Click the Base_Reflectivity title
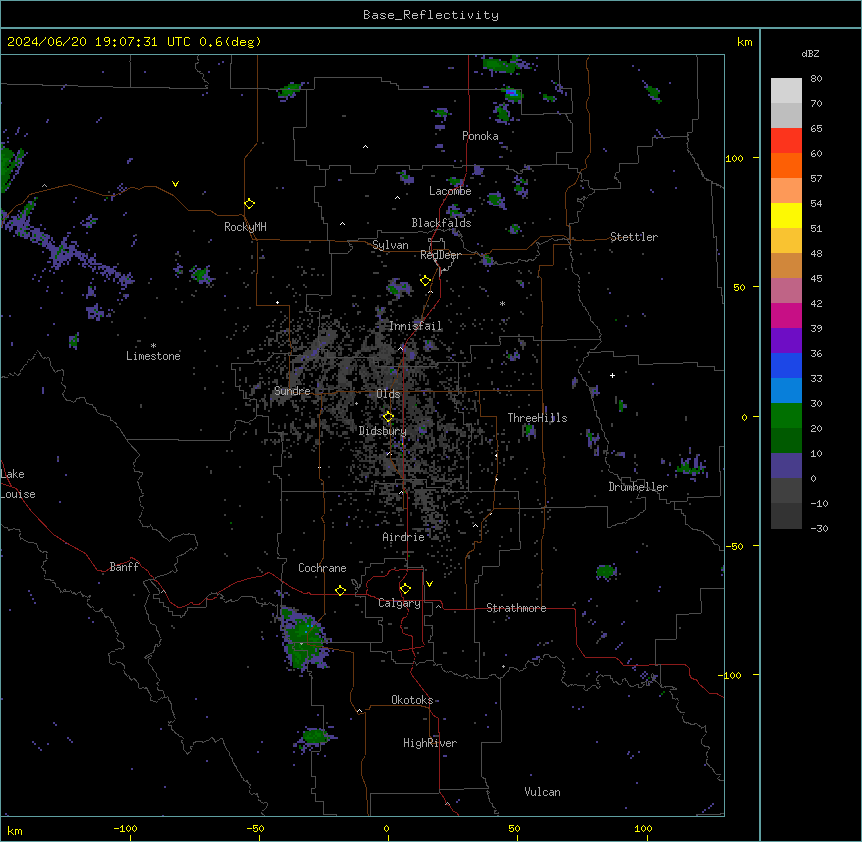862x842 pixels. (431, 15)
